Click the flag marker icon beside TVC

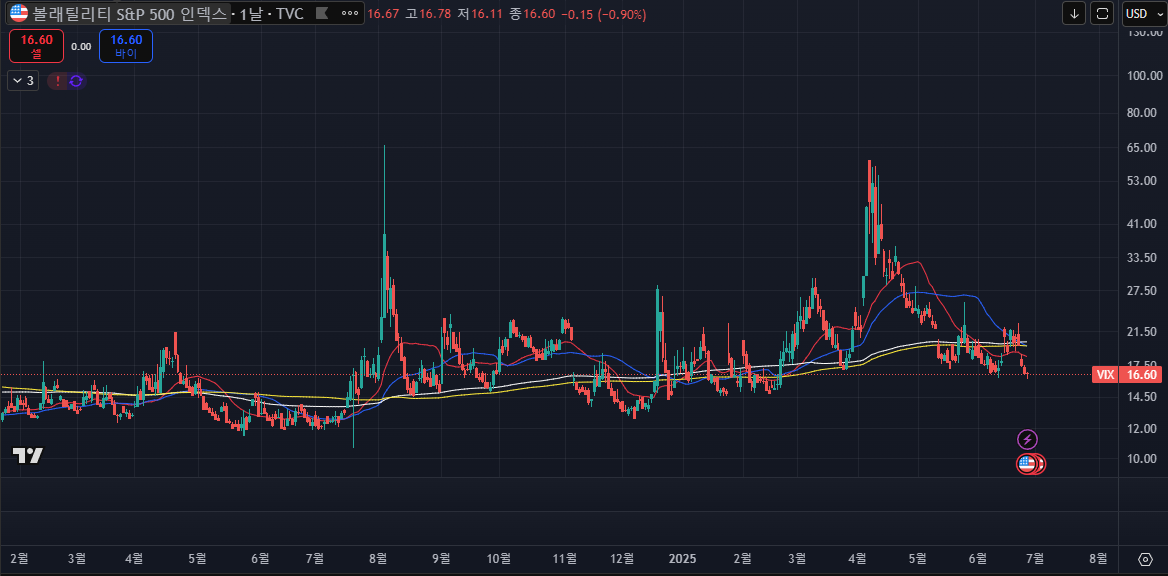tap(320, 14)
